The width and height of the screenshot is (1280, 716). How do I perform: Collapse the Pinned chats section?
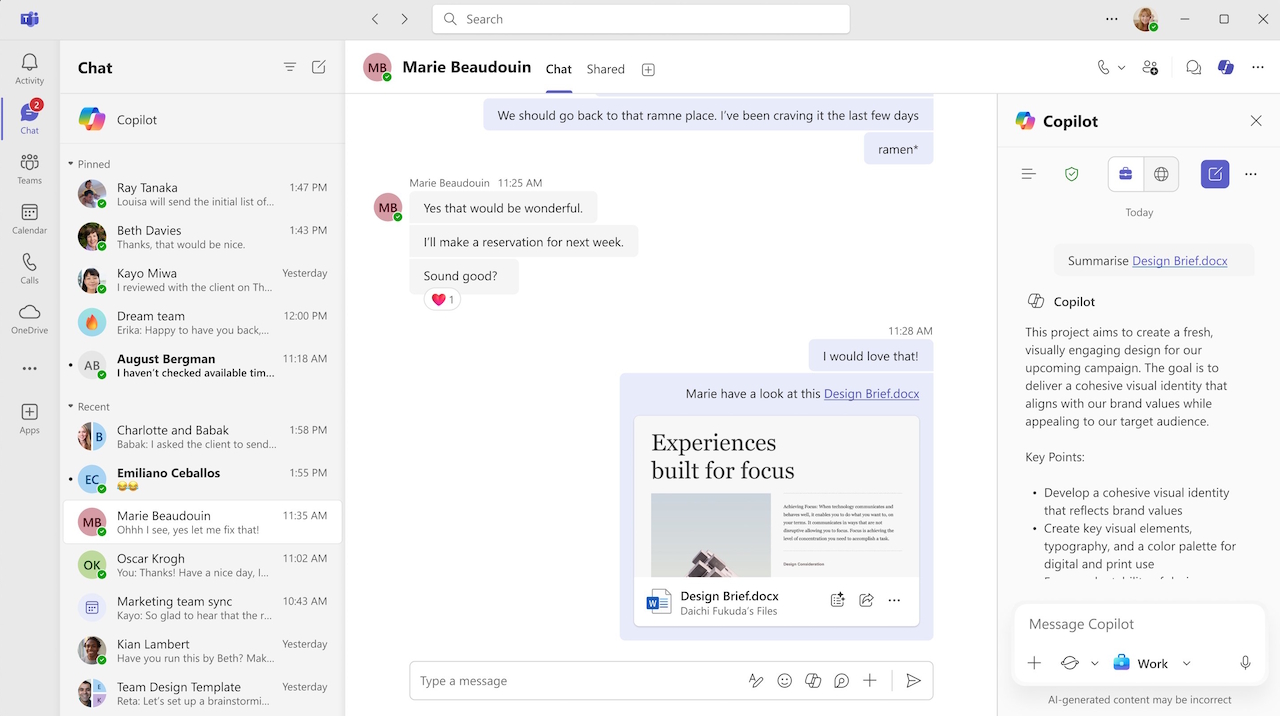(x=71, y=164)
